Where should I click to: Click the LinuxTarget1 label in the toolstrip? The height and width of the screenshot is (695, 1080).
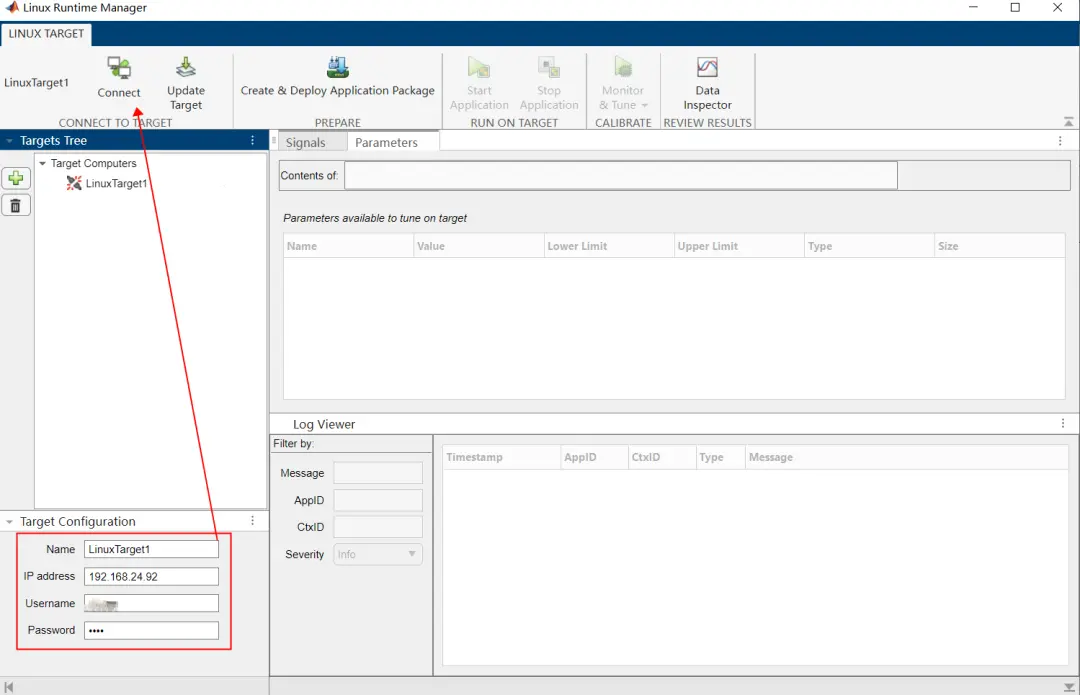click(x=37, y=83)
